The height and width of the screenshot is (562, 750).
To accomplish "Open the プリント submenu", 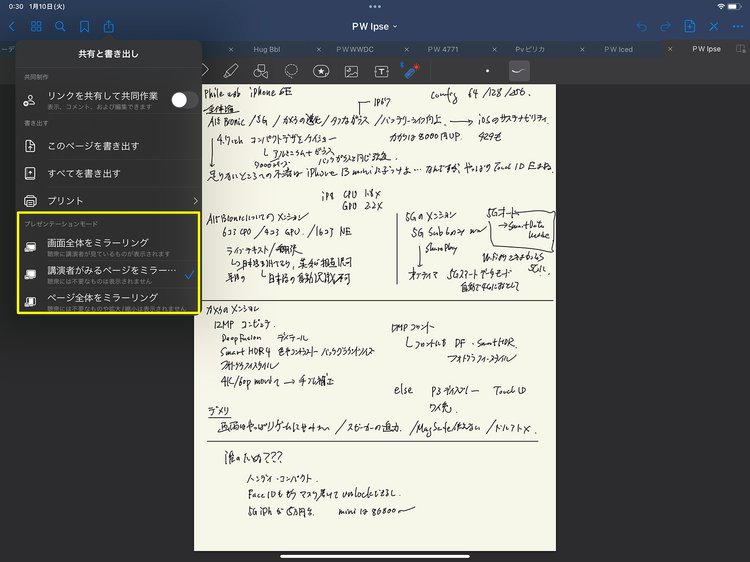I will [110, 200].
